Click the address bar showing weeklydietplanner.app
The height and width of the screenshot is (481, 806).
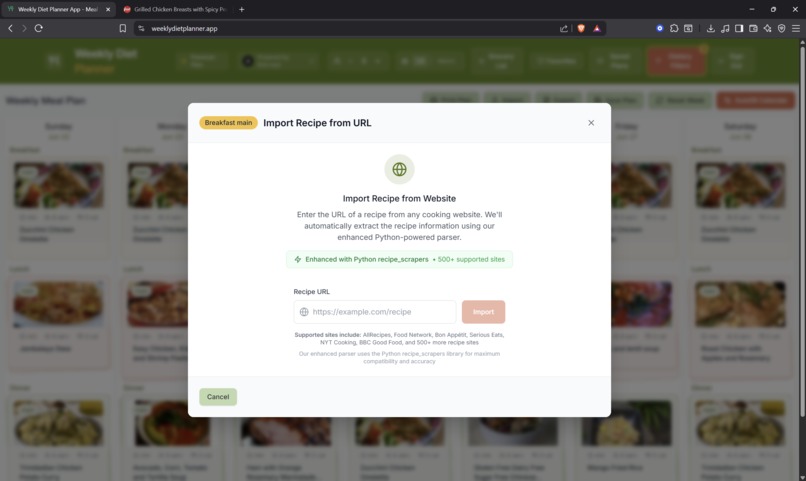click(x=350, y=28)
